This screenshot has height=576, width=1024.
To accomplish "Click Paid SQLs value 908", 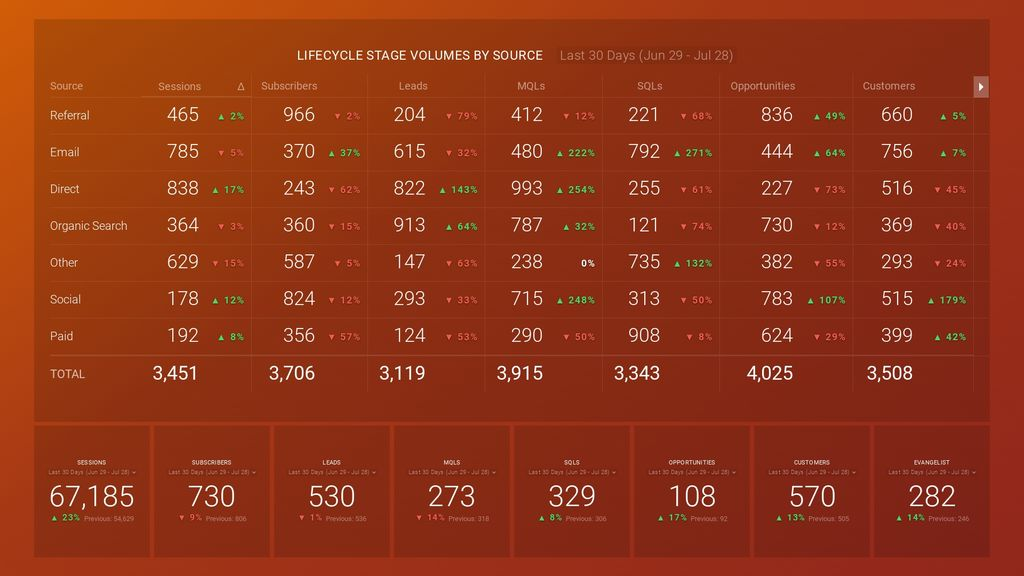I will click(643, 336).
